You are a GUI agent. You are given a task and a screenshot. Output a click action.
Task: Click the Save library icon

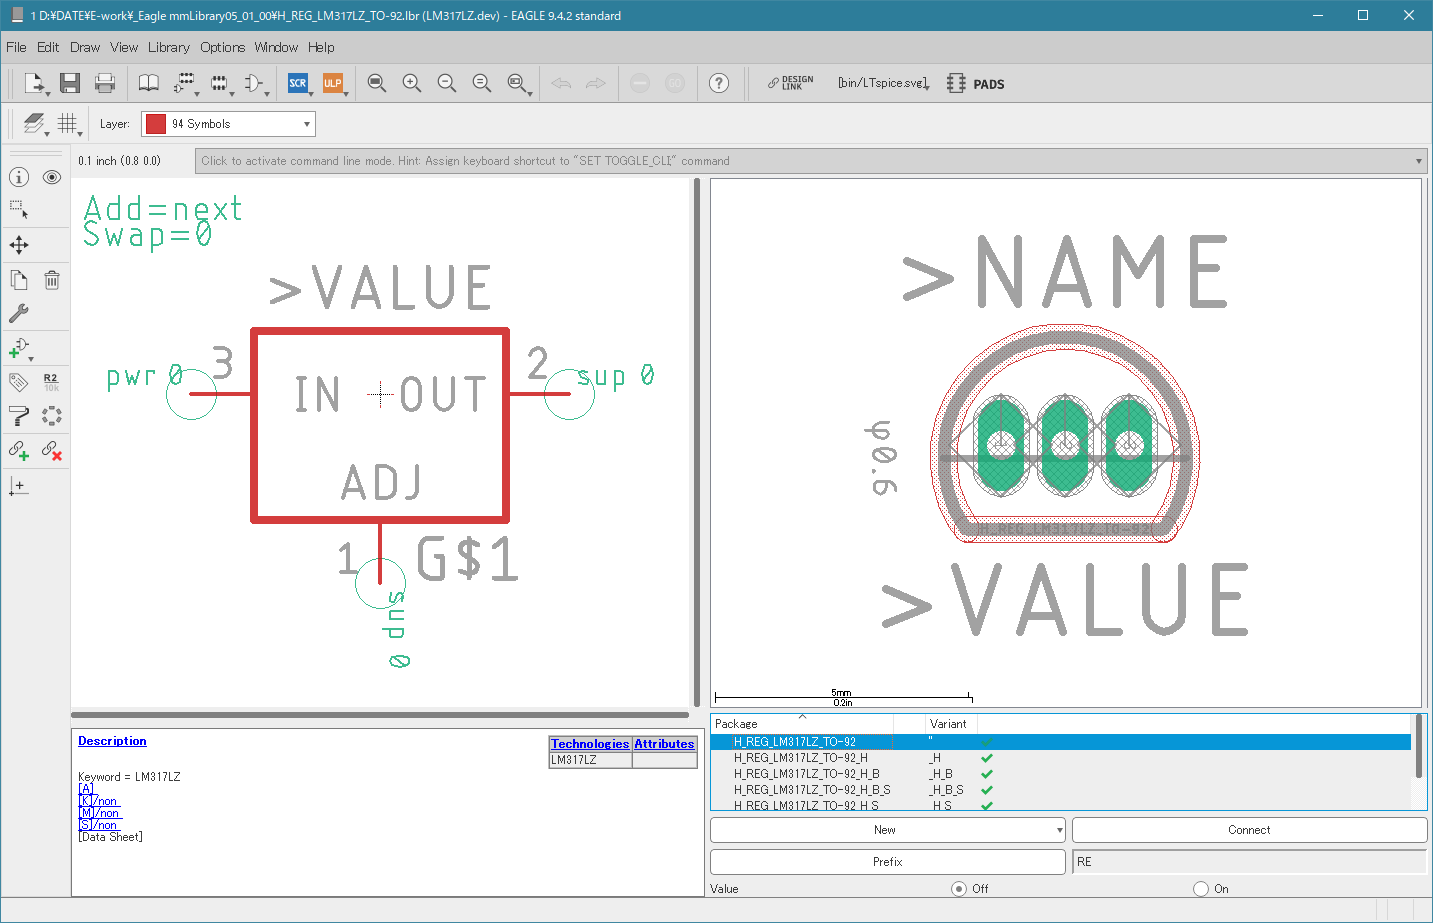[69, 83]
